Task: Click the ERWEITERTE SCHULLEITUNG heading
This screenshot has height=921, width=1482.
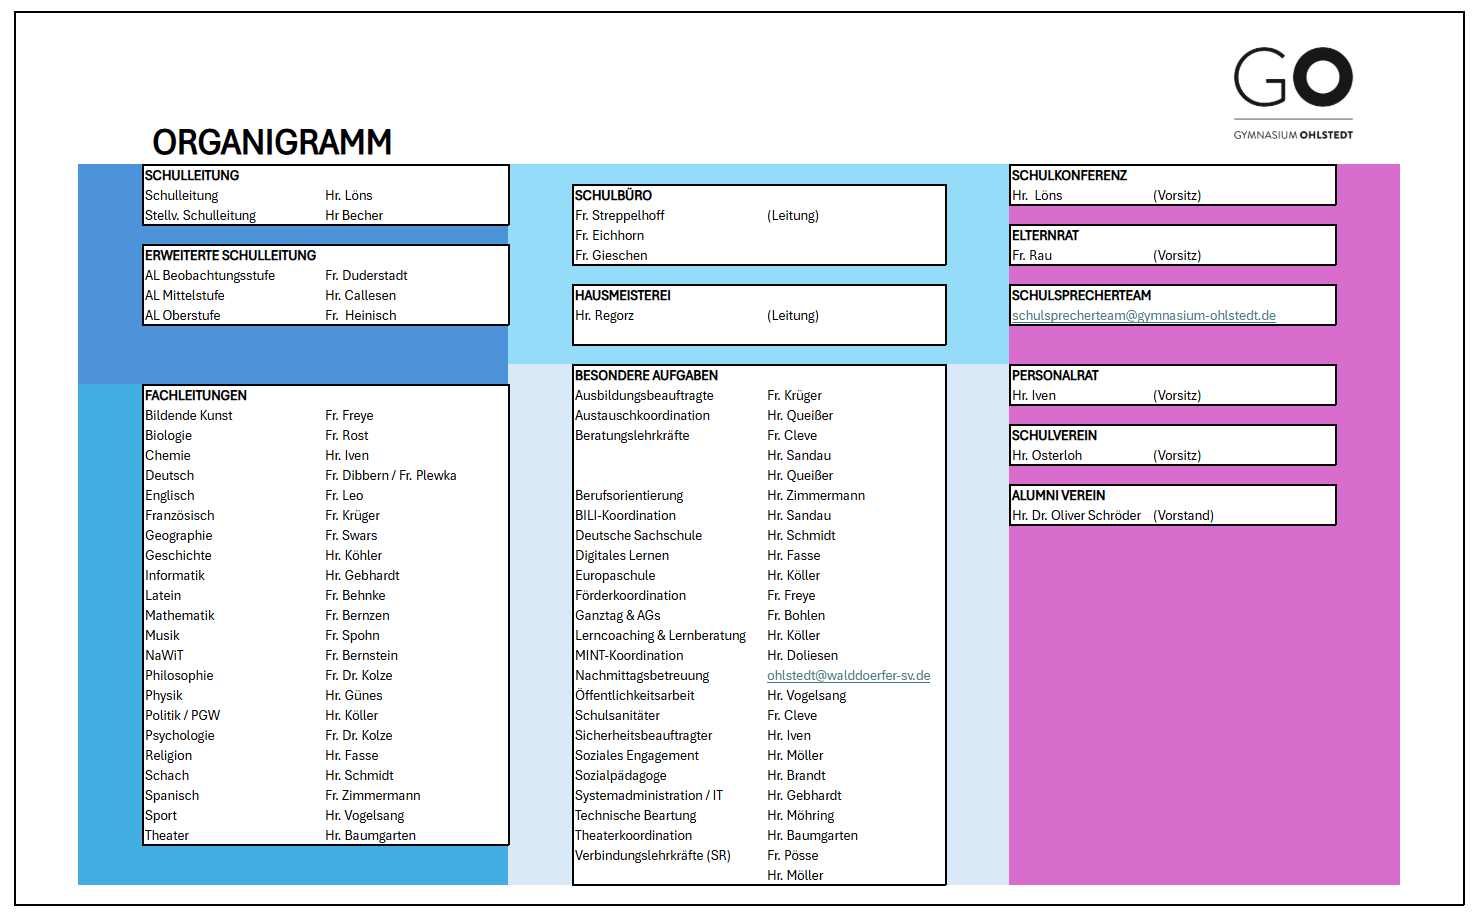Action: click(x=230, y=256)
